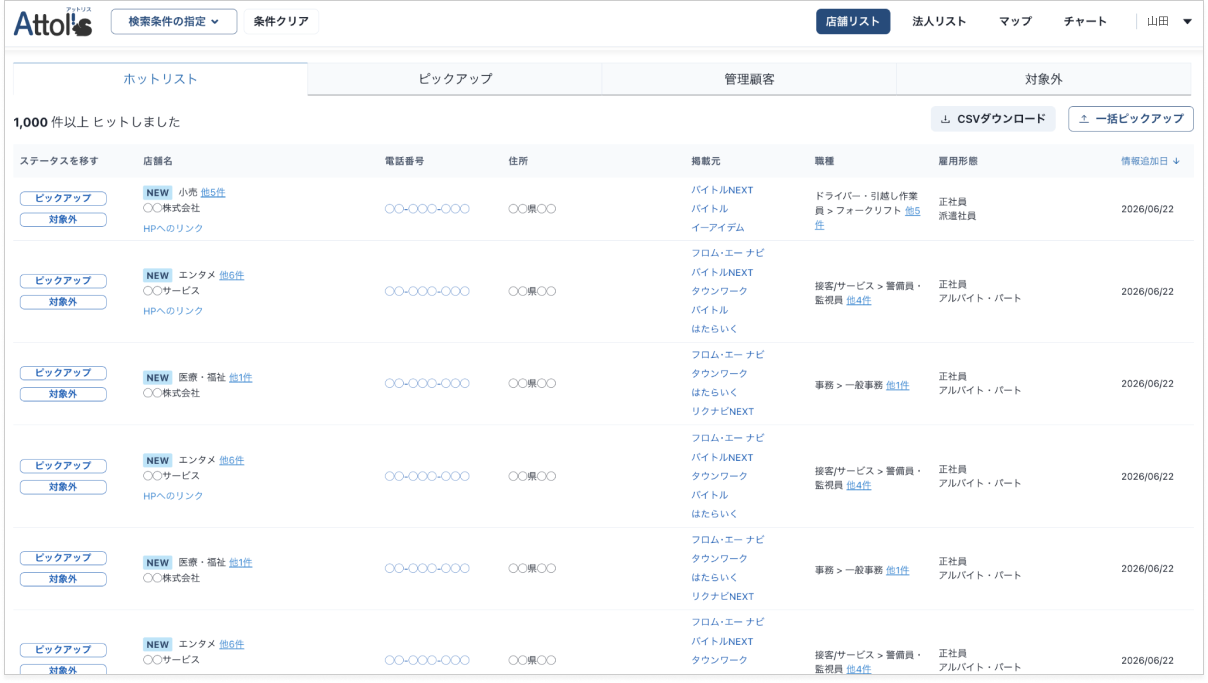Select the ホットリスト tab
The image size is (1208, 683).
[x=160, y=79]
